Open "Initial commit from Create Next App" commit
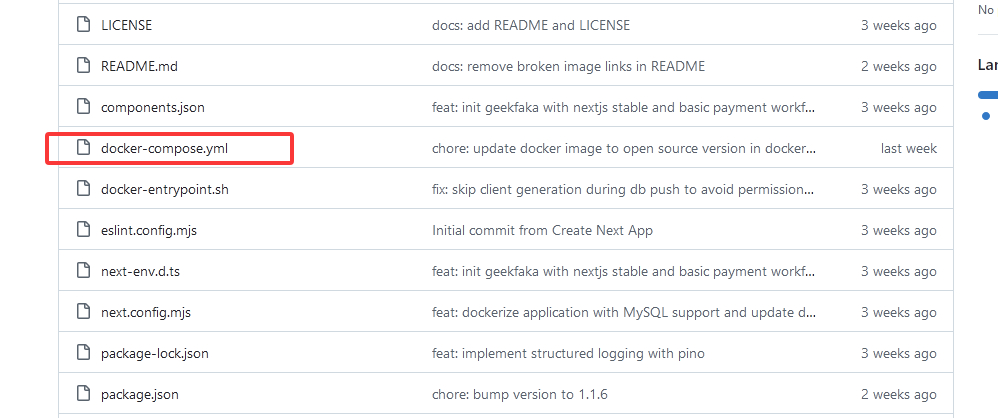This screenshot has width=998, height=418. click(542, 230)
